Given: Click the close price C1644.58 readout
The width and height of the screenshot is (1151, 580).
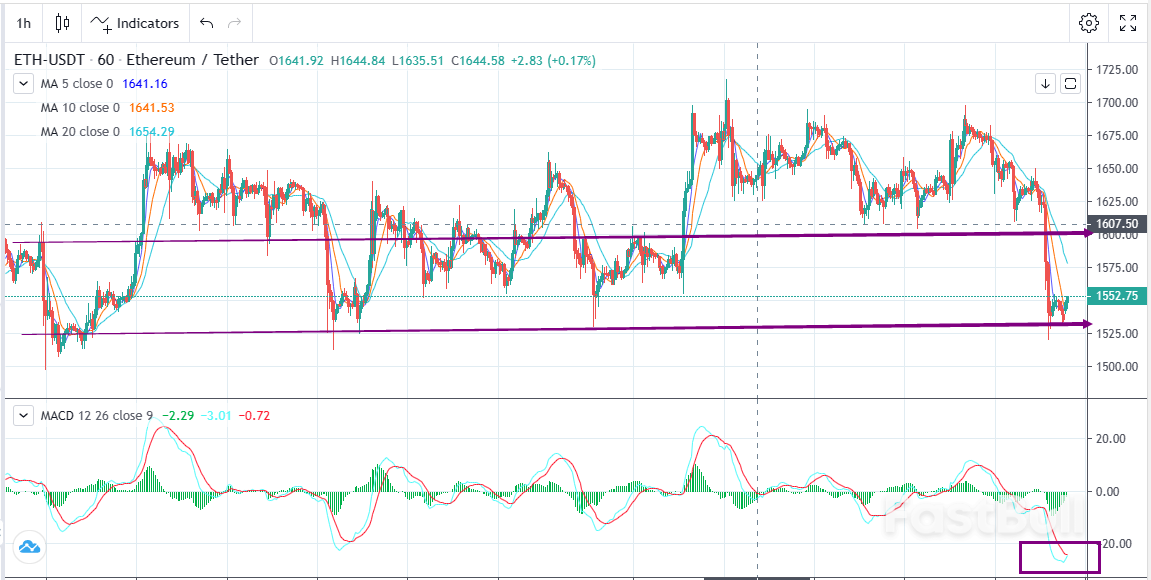Looking at the screenshot, I should [478, 60].
